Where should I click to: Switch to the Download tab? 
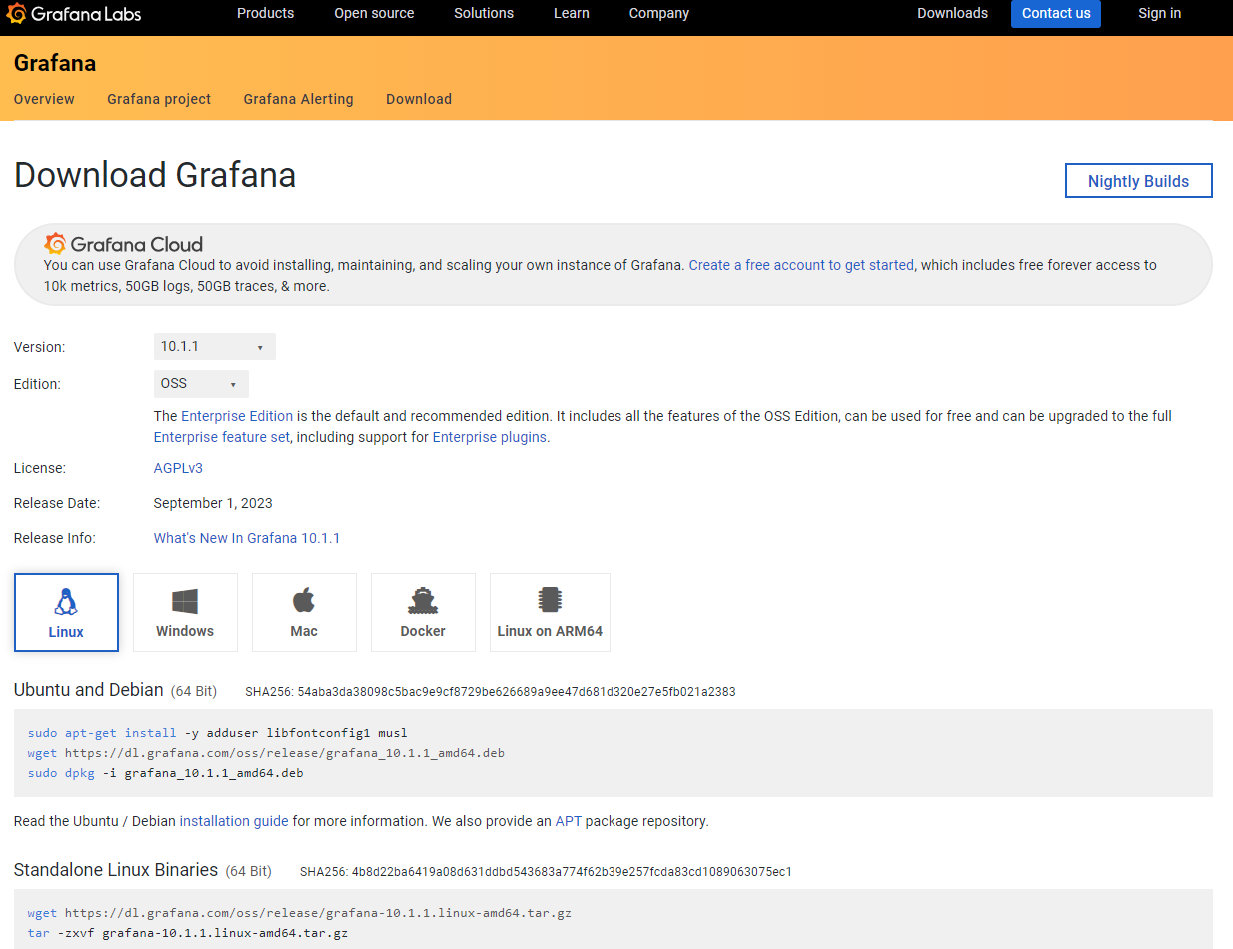point(419,99)
